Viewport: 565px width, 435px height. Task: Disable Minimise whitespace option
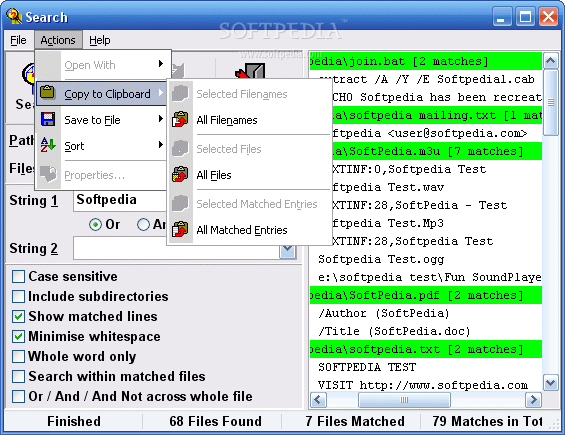point(18,336)
